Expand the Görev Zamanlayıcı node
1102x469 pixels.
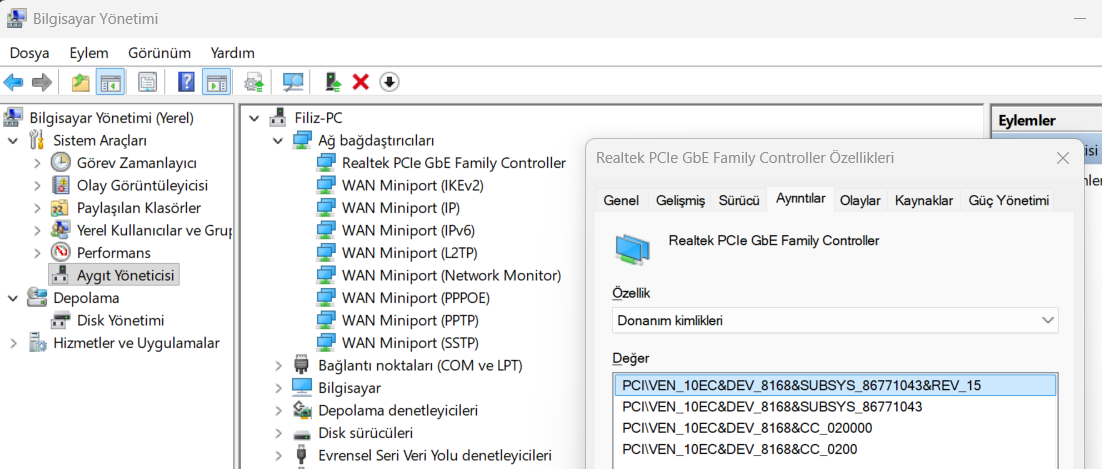click(x=37, y=163)
